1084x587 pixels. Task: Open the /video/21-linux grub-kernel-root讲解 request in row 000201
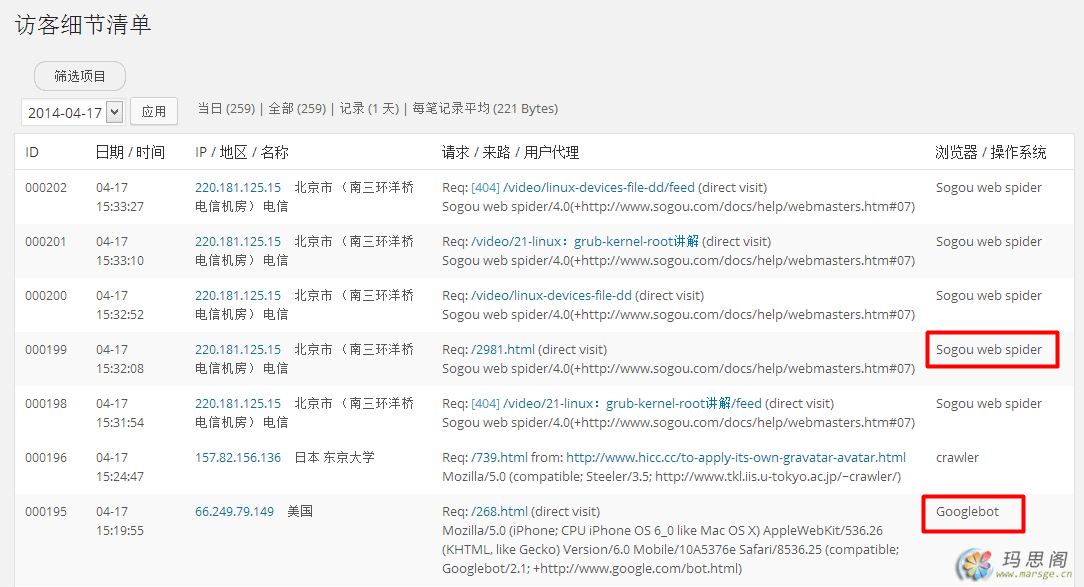coord(585,241)
